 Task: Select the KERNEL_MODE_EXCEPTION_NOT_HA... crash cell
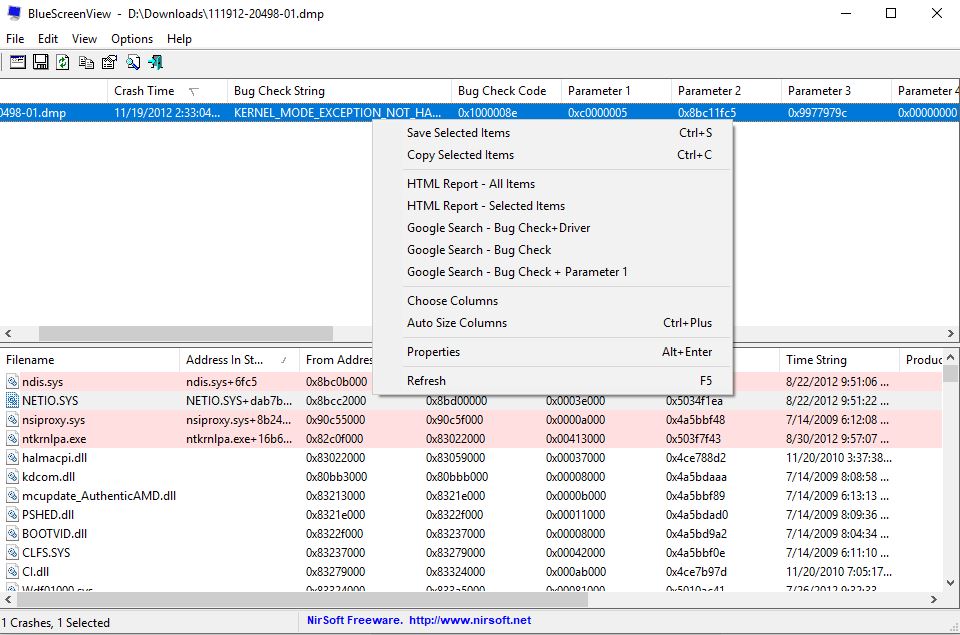coord(337,113)
